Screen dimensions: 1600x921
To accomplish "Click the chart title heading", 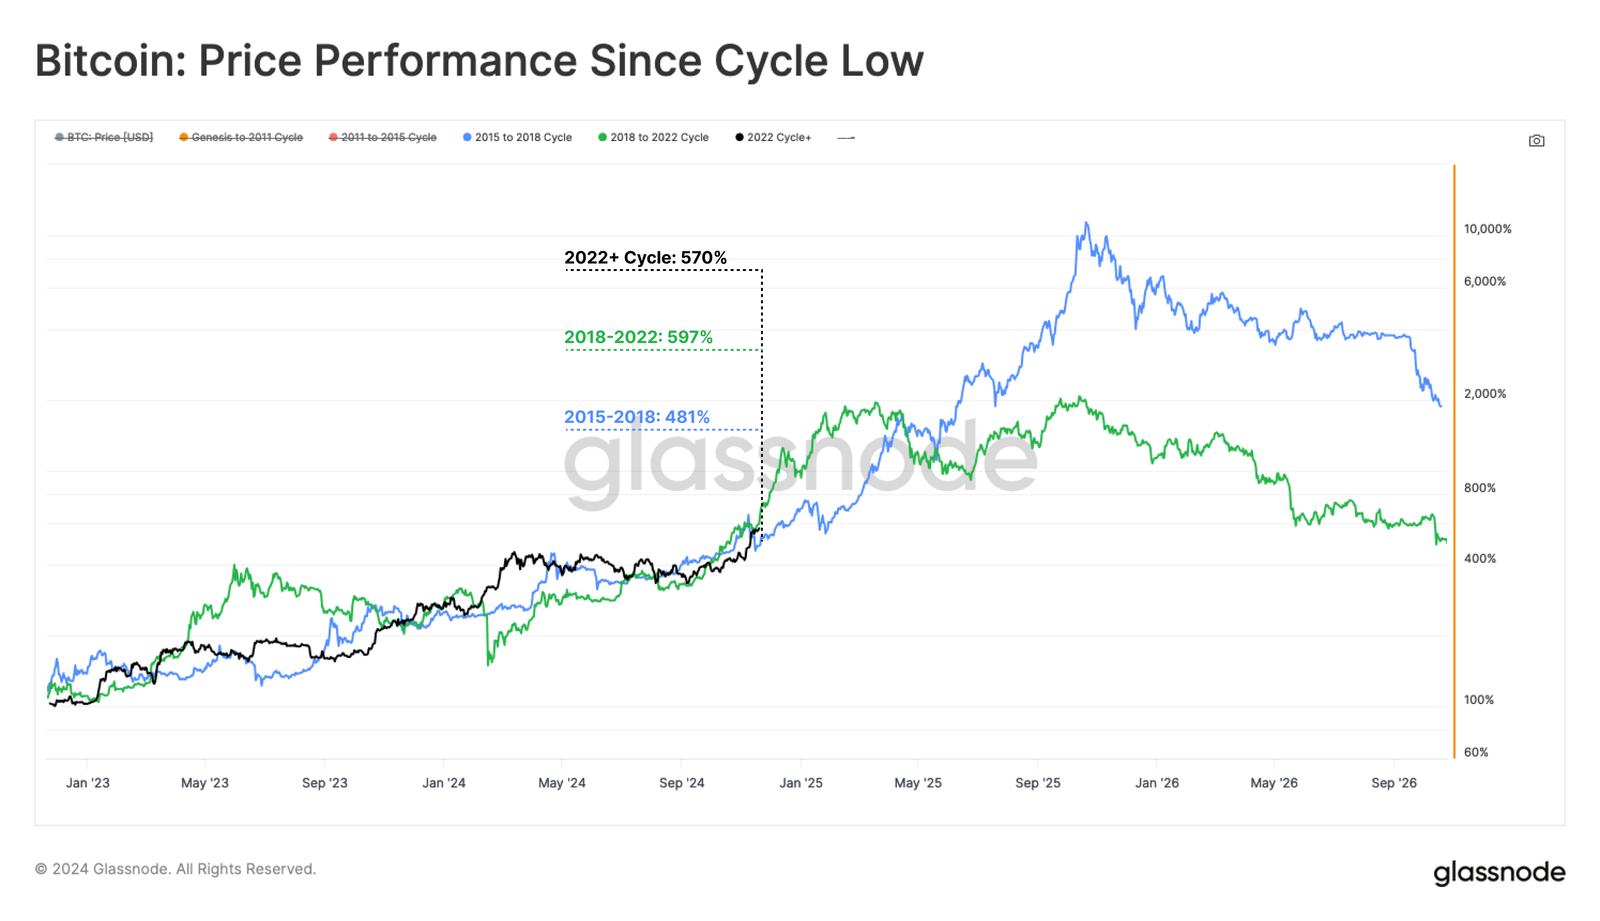I will (x=479, y=61).
